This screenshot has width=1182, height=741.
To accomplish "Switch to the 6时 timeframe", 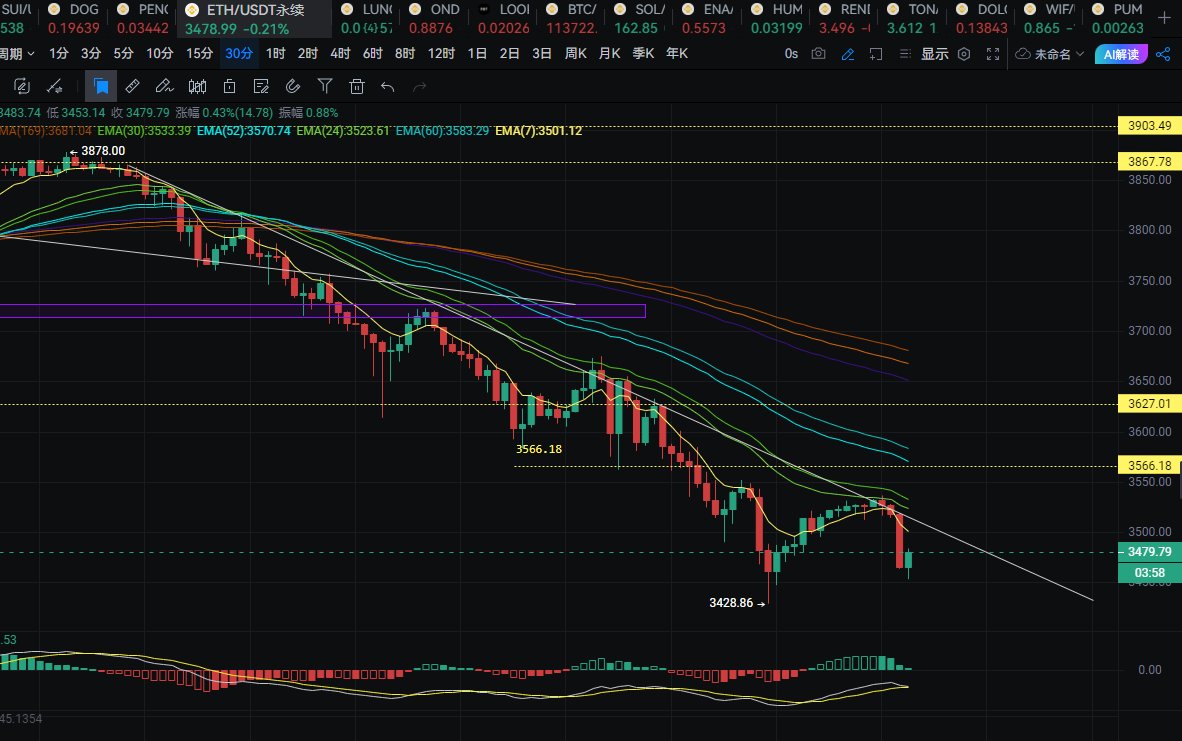I will click(372, 54).
